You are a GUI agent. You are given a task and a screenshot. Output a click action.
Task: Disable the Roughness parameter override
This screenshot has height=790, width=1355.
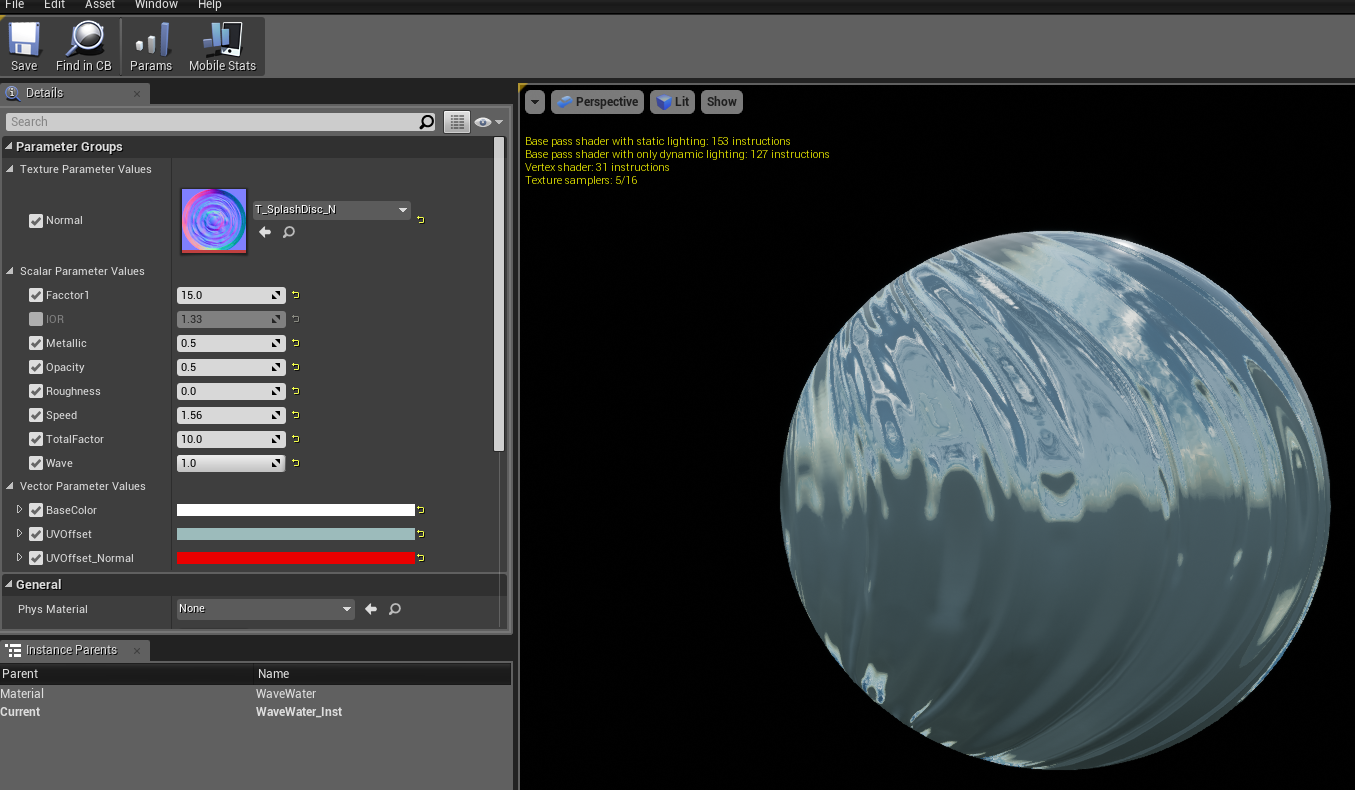coord(36,391)
